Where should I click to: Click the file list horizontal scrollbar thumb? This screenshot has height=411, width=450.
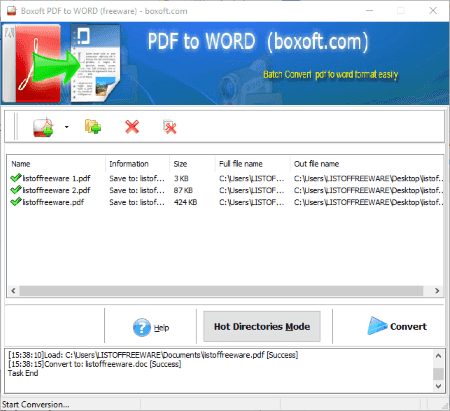click(x=221, y=291)
